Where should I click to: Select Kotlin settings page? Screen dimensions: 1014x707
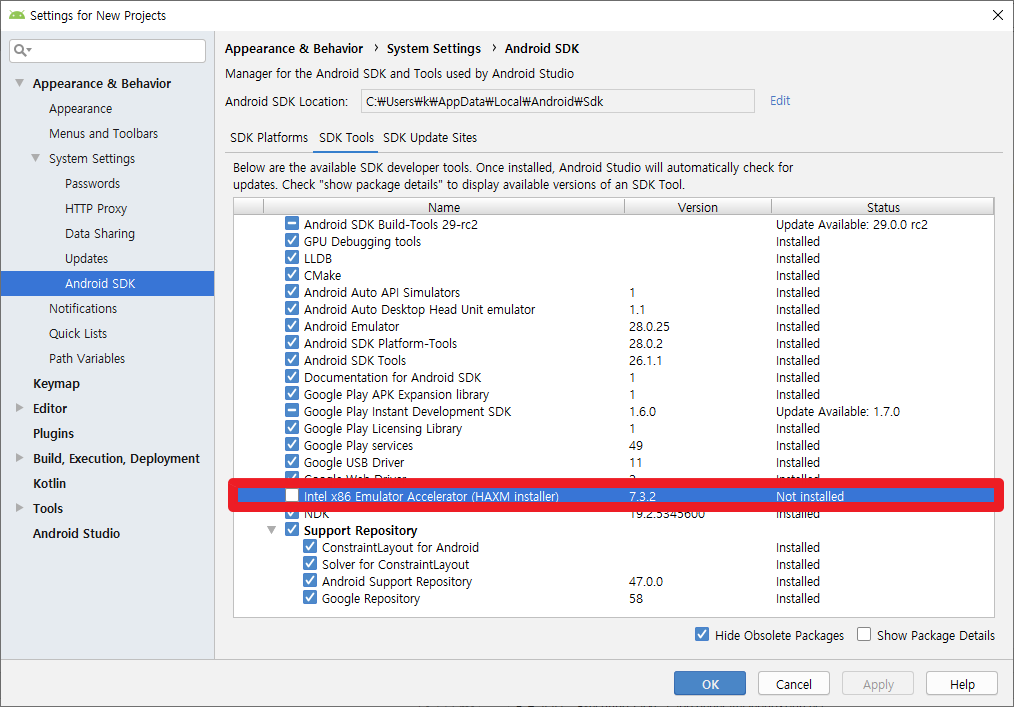click(x=49, y=483)
